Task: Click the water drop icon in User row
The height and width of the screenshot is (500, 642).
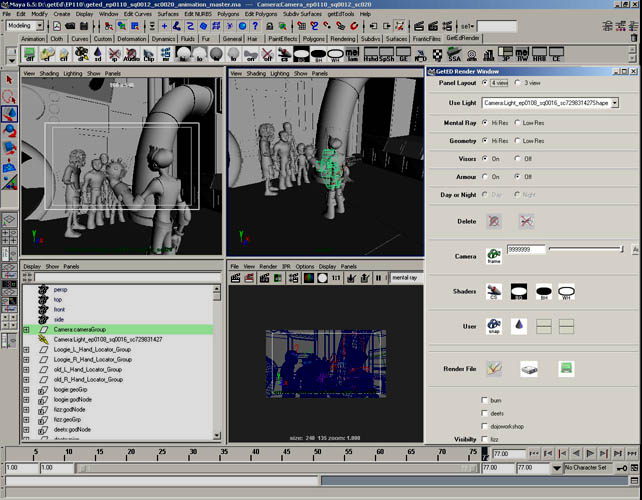Action: pyautogui.click(x=519, y=325)
